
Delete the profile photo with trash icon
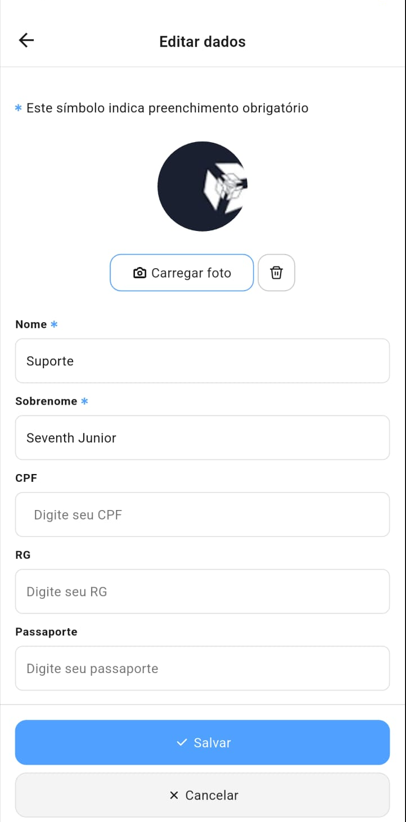276,273
